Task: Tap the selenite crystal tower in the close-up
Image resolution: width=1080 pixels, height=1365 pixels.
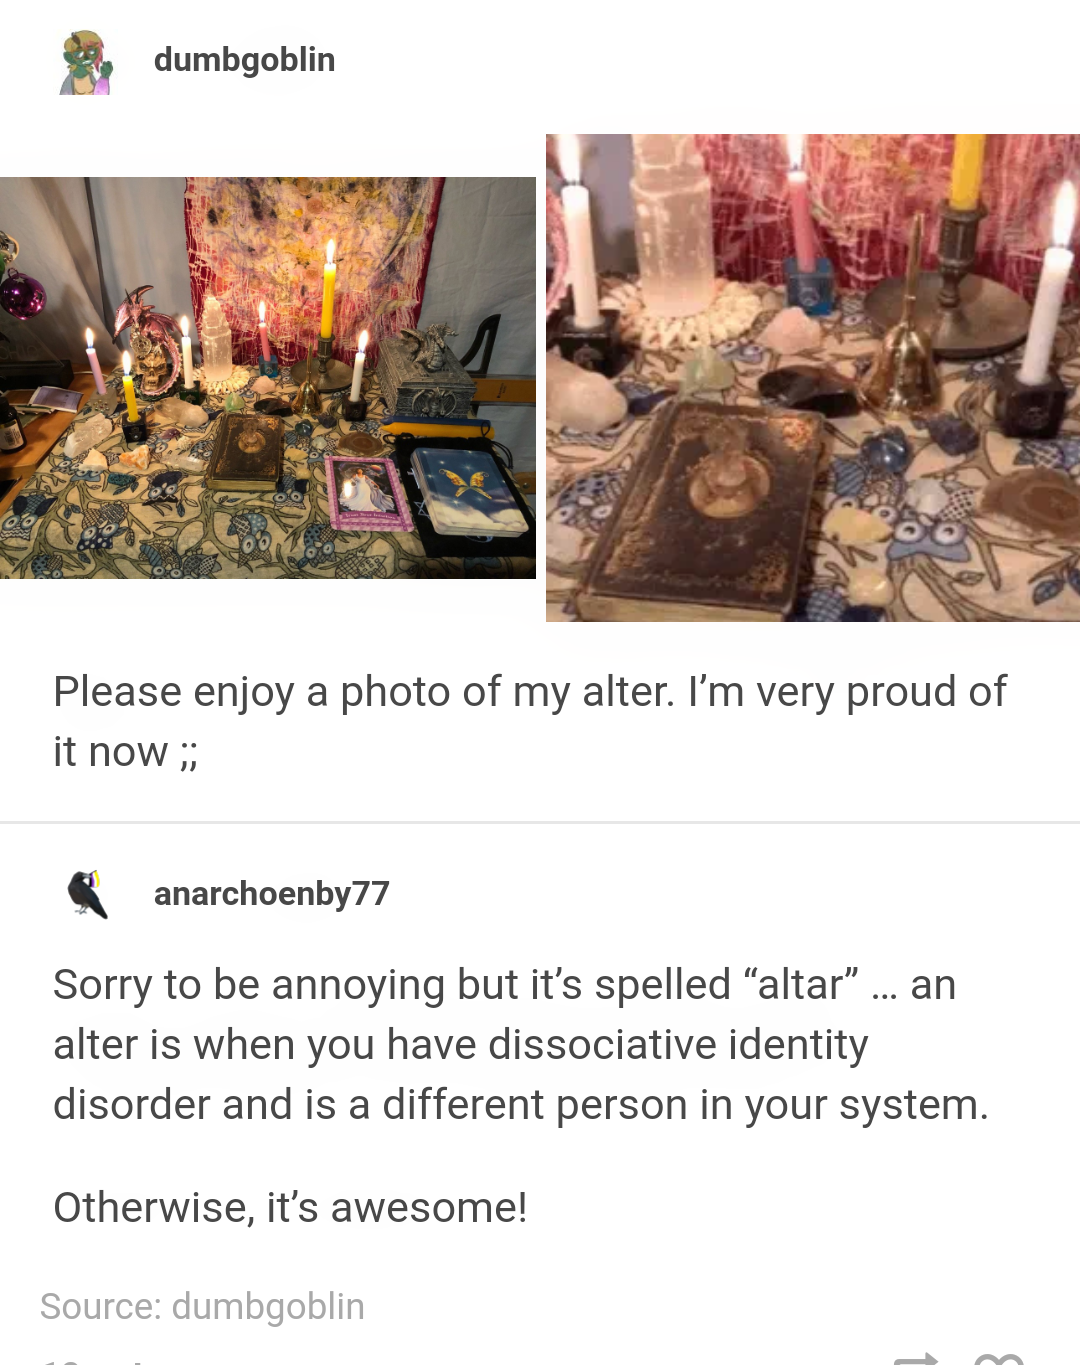Action: click(673, 218)
